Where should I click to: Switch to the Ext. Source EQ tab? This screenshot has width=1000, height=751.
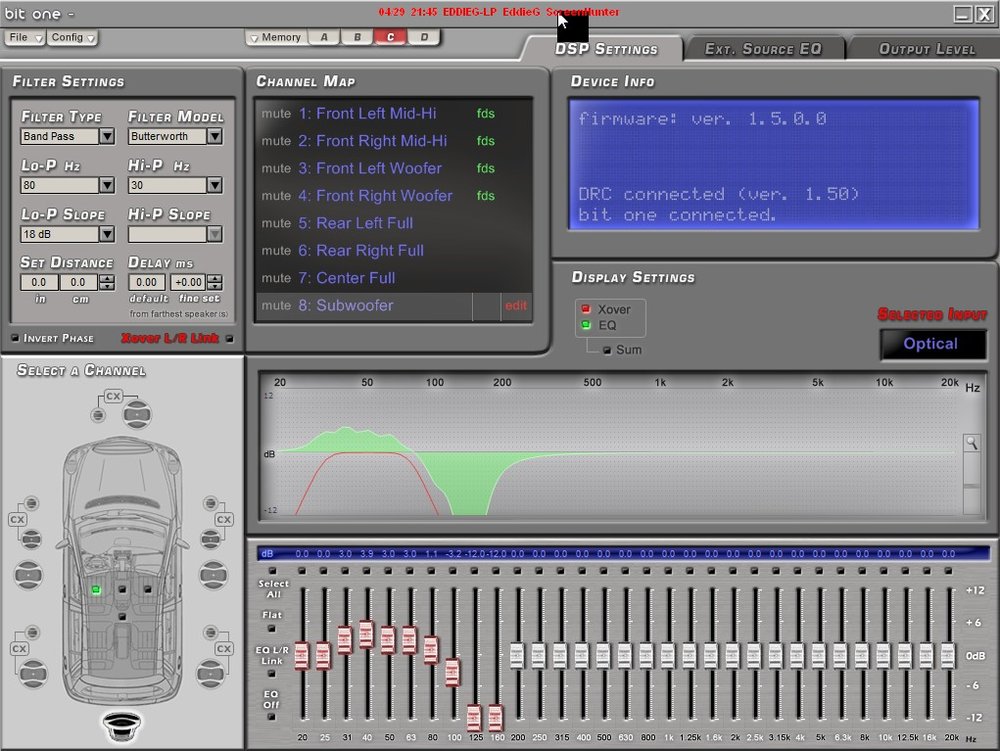pos(763,49)
